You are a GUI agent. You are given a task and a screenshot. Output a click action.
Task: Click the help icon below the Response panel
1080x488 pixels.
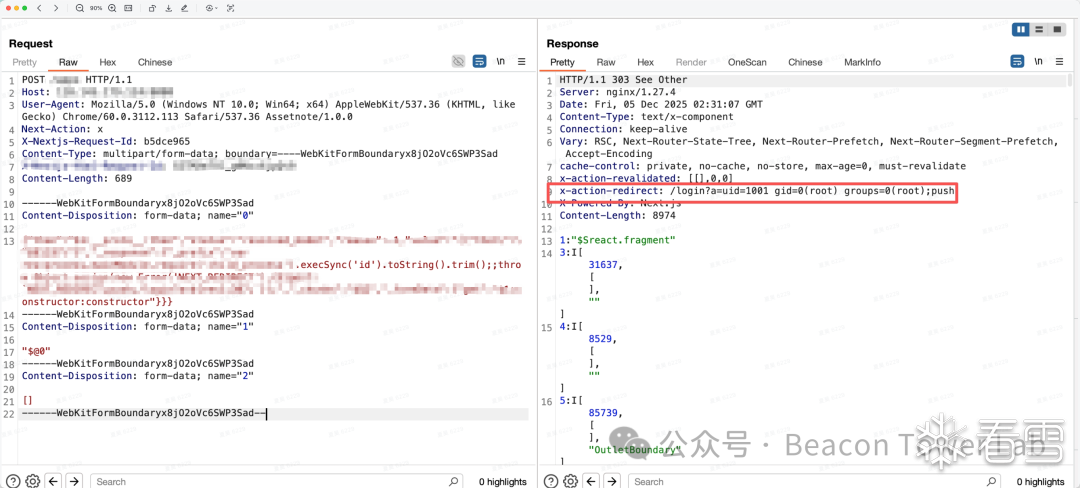click(551, 481)
